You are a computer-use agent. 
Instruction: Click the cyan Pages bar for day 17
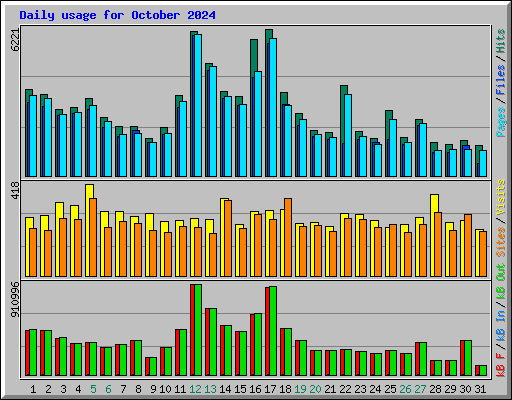[x=273, y=107]
